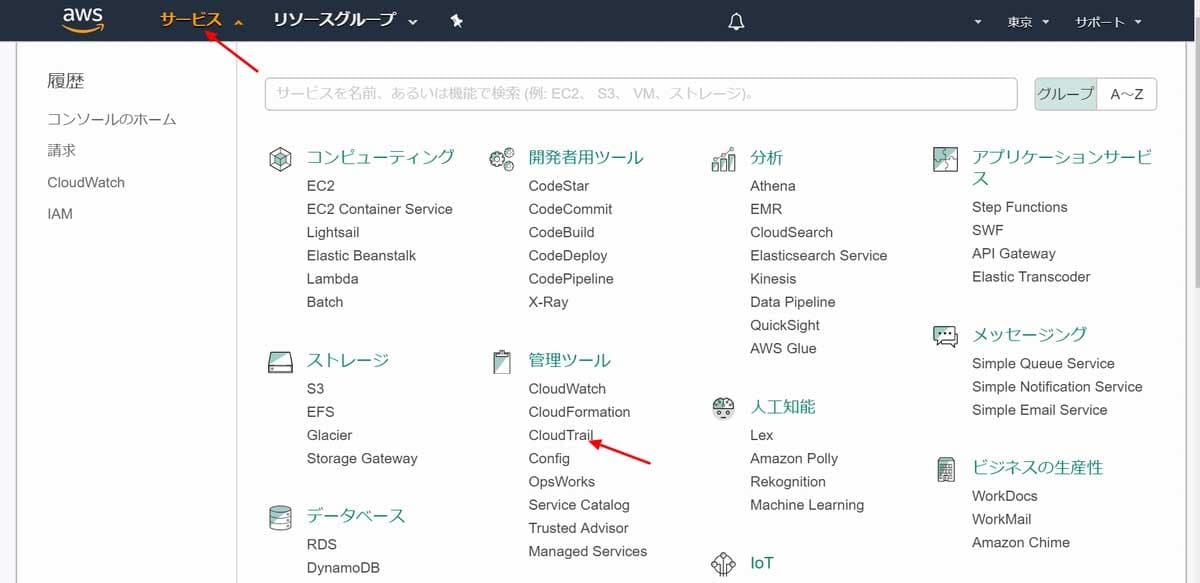Screen dimensions: 1200x583
Task: Collapse the サービス menu
Action: click(x=191, y=19)
